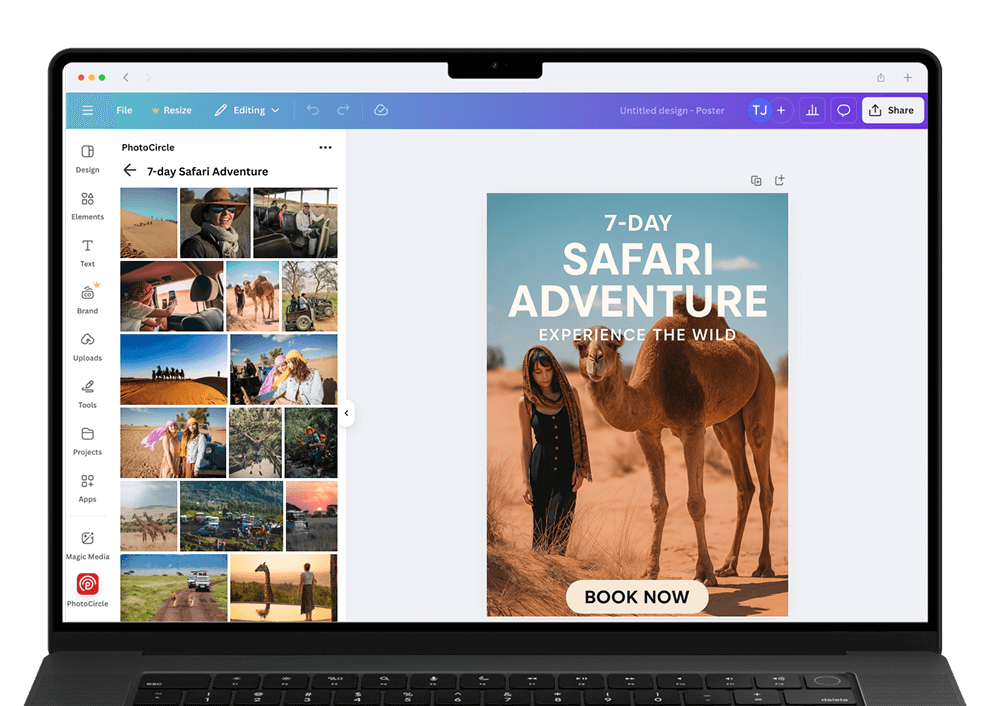
Task: Click the Share button
Action: coord(892,110)
